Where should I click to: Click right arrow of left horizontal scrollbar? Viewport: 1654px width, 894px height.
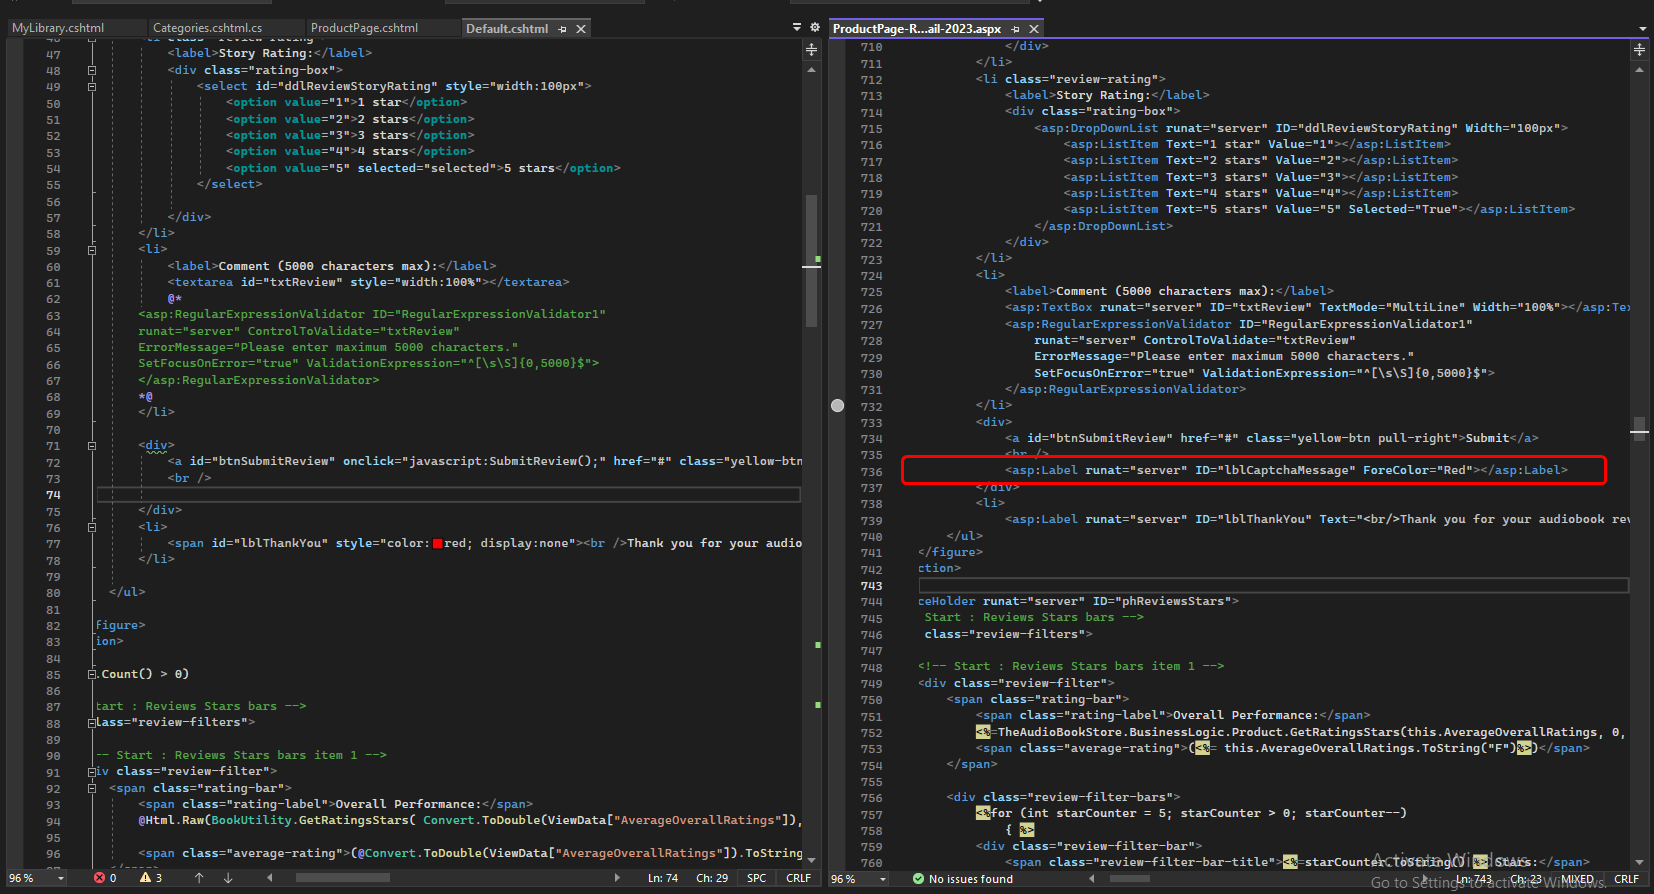tap(617, 878)
